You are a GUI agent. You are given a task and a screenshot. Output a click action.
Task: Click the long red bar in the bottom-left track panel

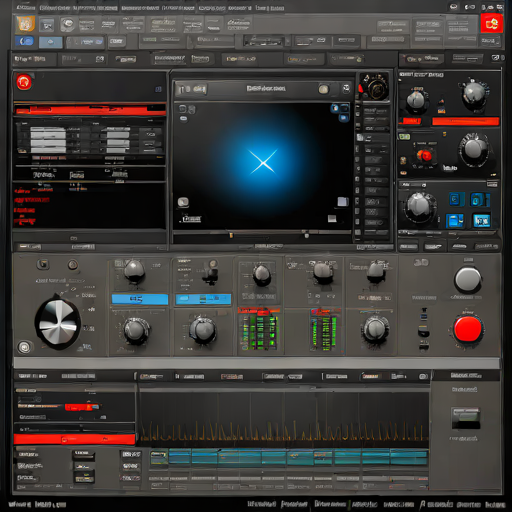pos(74,439)
